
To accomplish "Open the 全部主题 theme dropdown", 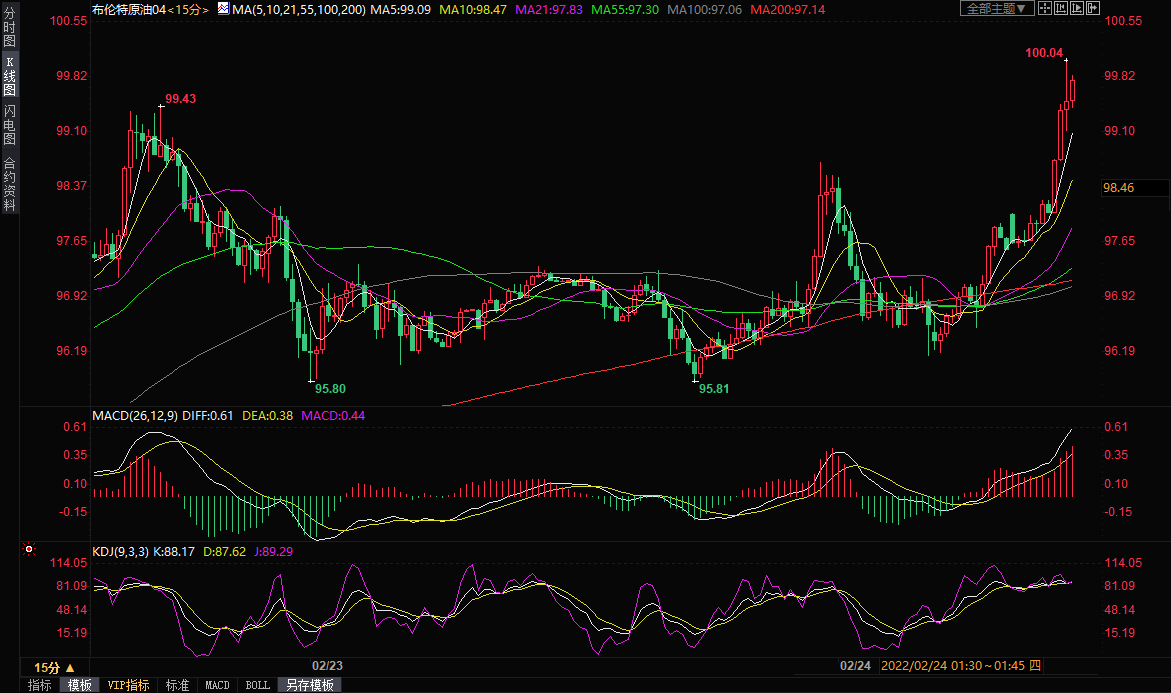I will [x=993, y=8].
